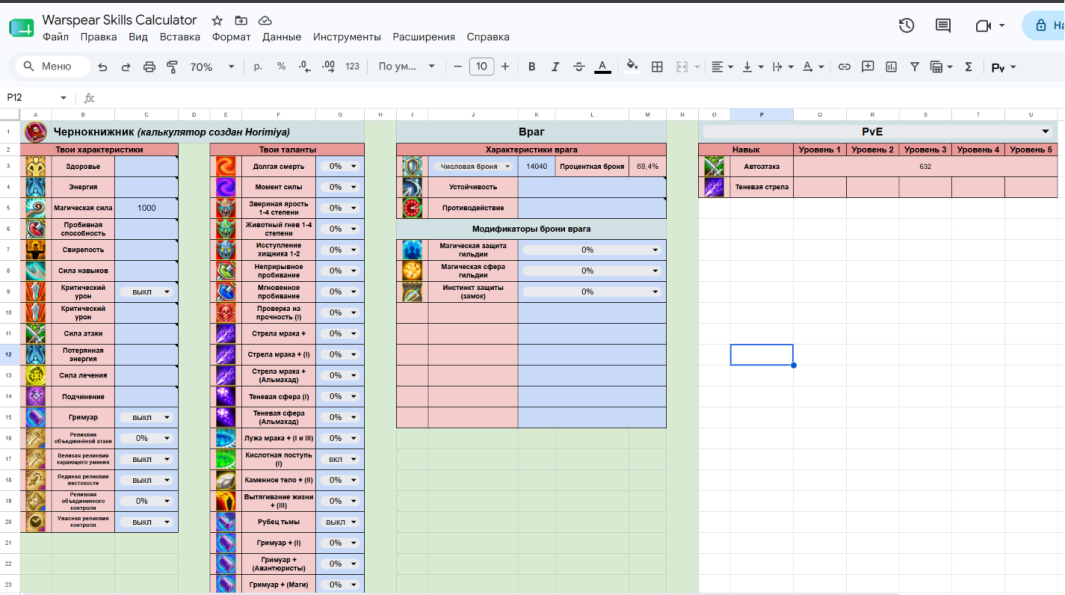The height and width of the screenshot is (595, 1065).
Task: Apply italic formatting
Action: click(x=555, y=67)
